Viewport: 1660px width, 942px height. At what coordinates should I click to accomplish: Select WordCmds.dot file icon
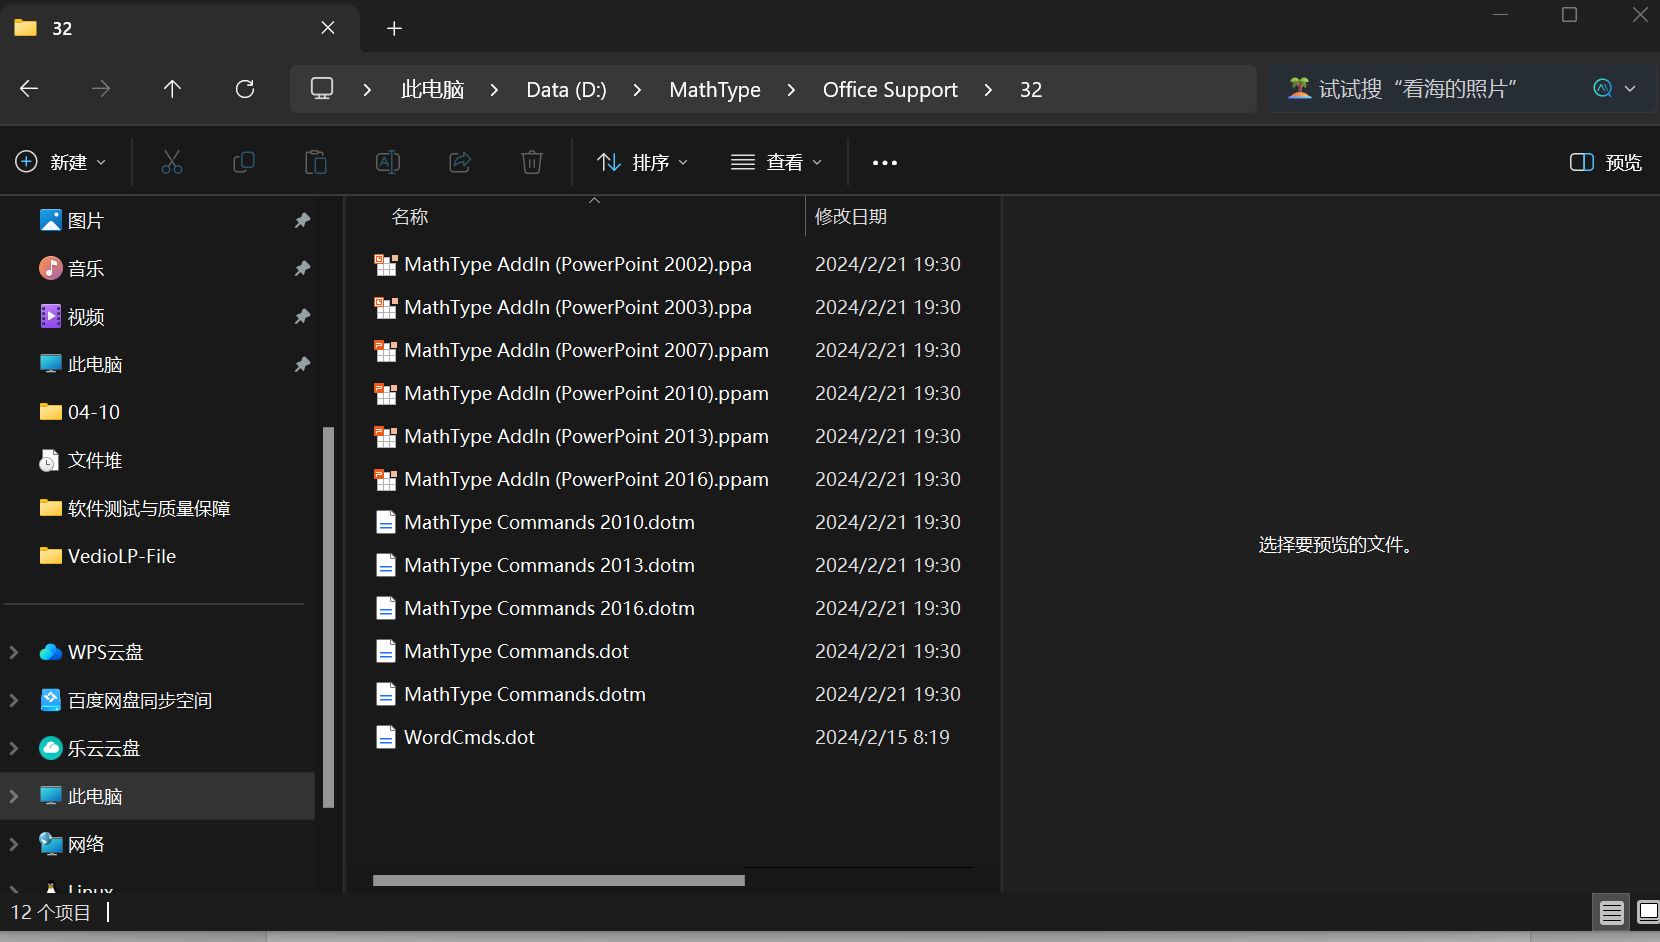coord(385,737)
